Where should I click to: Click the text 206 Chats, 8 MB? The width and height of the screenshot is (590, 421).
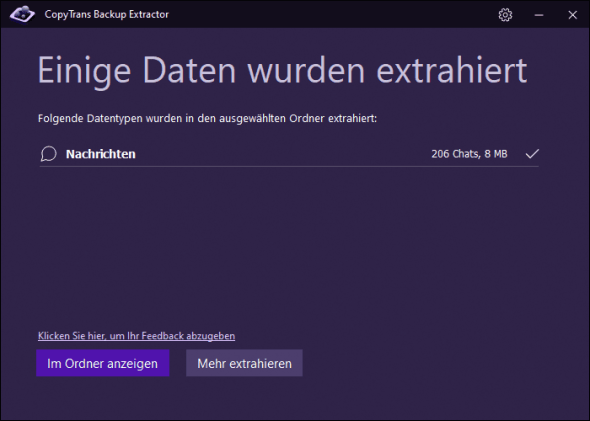click(469, 154)
